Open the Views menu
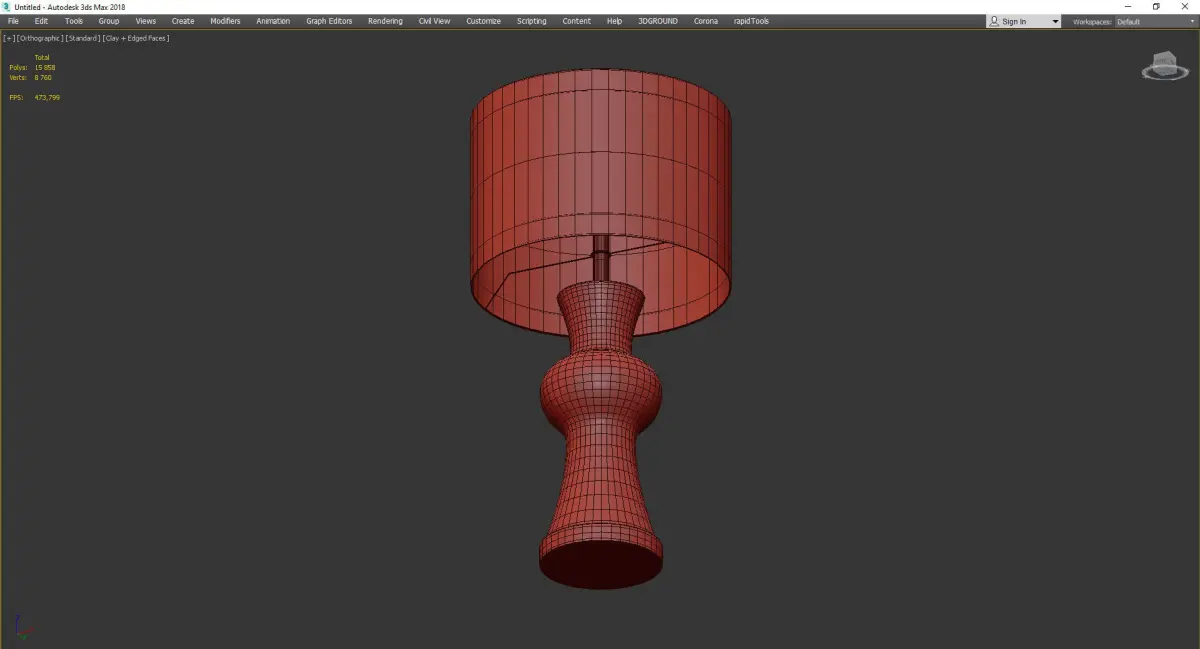The width and height of the screenshot is (1200, 649). pos(146,21)
